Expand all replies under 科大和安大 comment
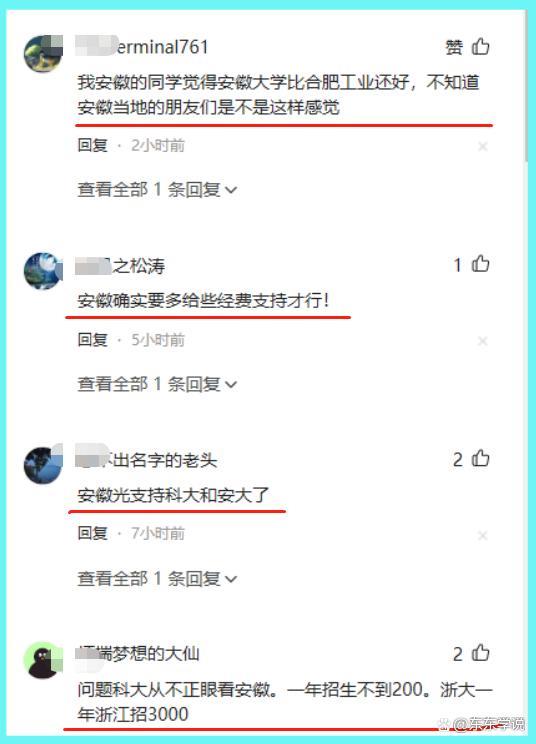536x744 pixels. (x=157, y=578)
